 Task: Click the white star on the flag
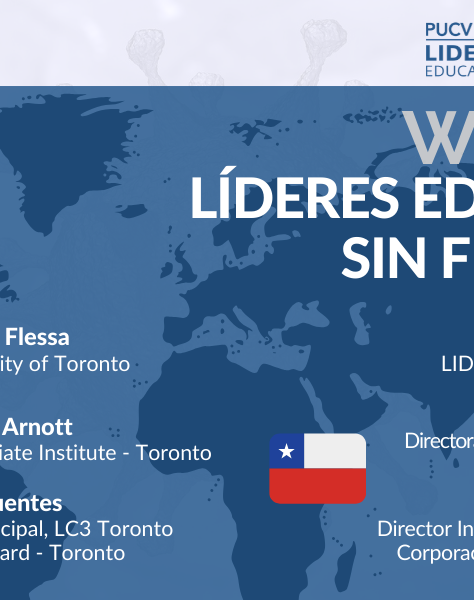click(287, 451)
